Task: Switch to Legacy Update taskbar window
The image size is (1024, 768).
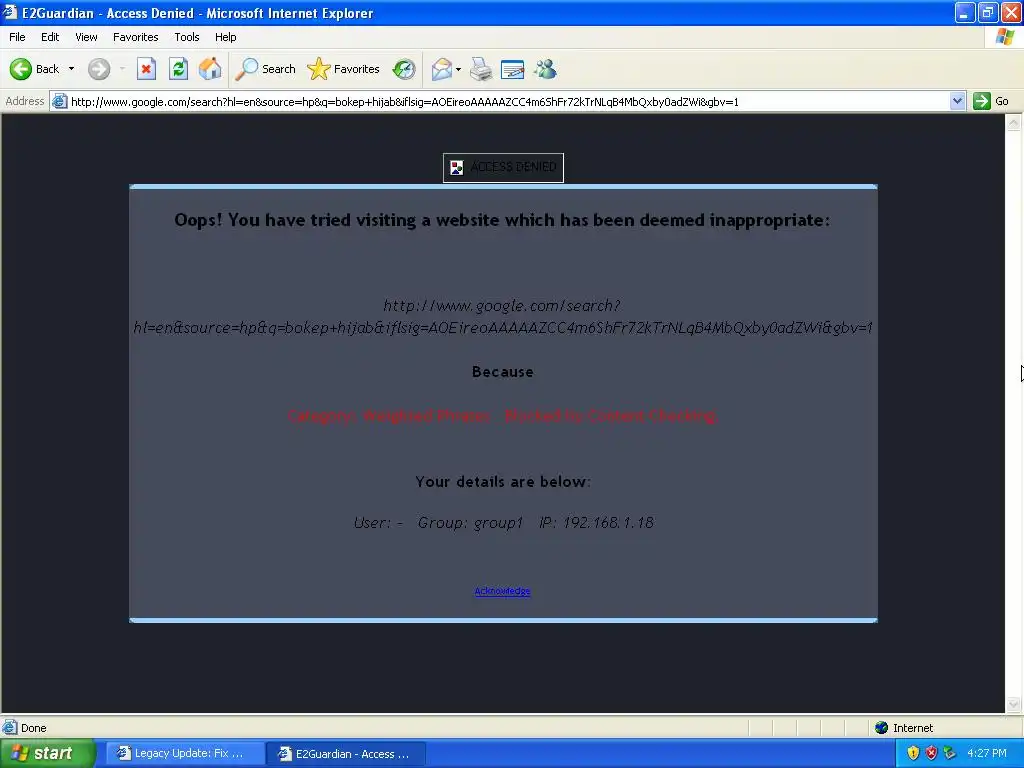Action: coord(185,754)
